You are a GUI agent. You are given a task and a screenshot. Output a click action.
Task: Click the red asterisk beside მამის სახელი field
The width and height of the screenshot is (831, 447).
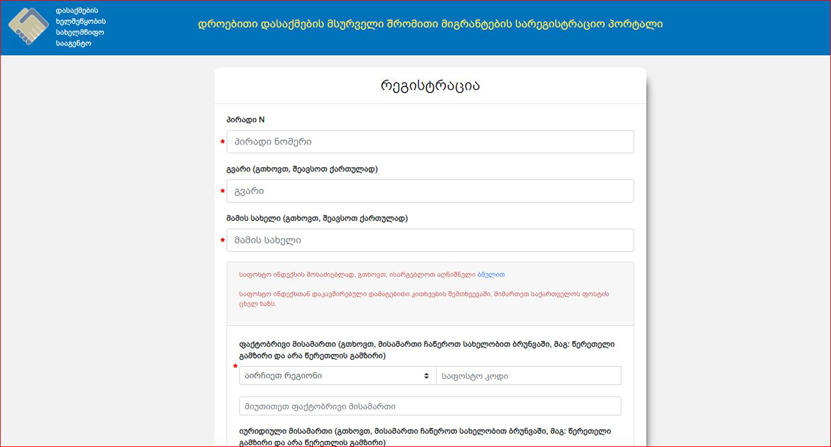click(x=222, y=240)
